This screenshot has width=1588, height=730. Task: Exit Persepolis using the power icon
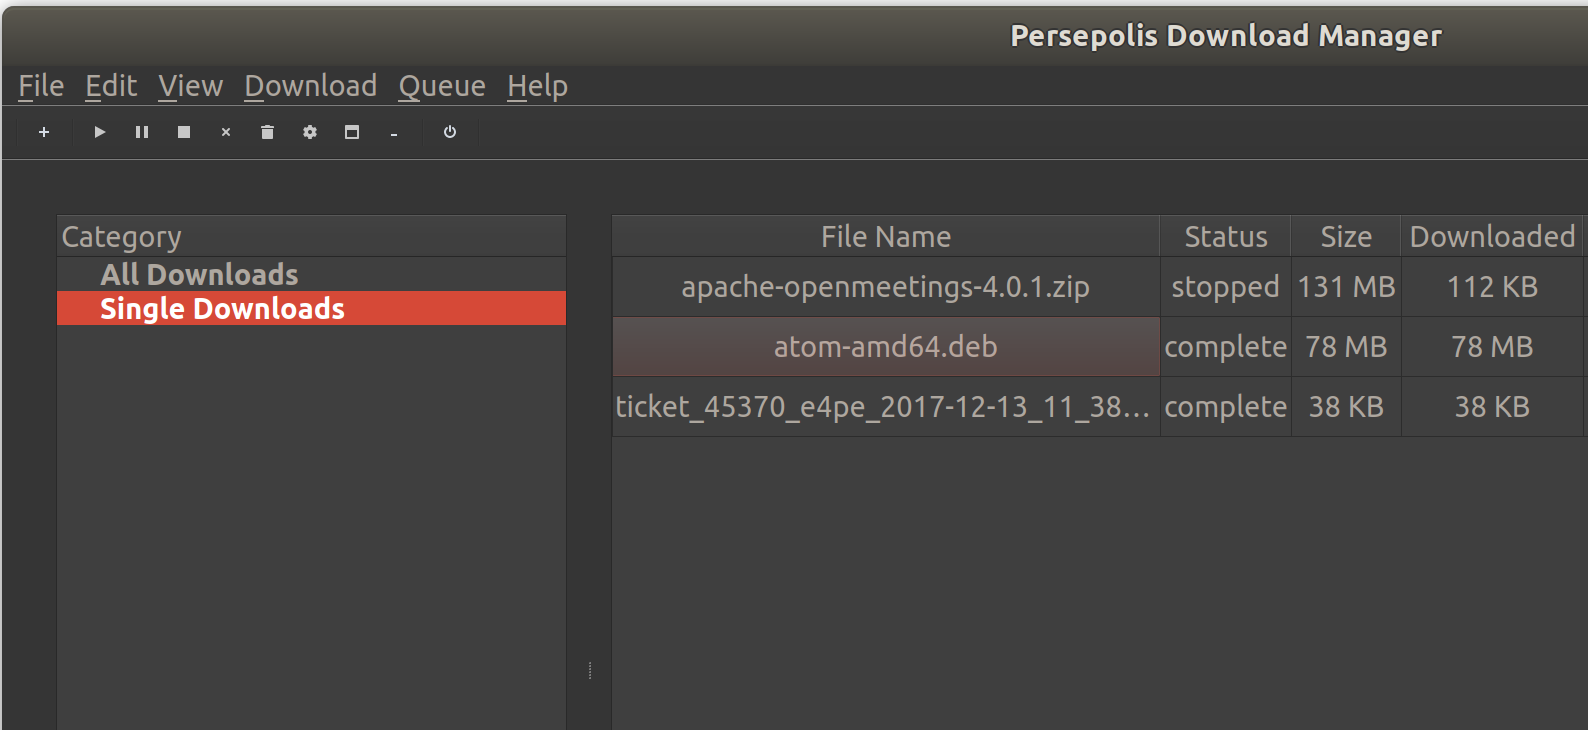(450, 132)
